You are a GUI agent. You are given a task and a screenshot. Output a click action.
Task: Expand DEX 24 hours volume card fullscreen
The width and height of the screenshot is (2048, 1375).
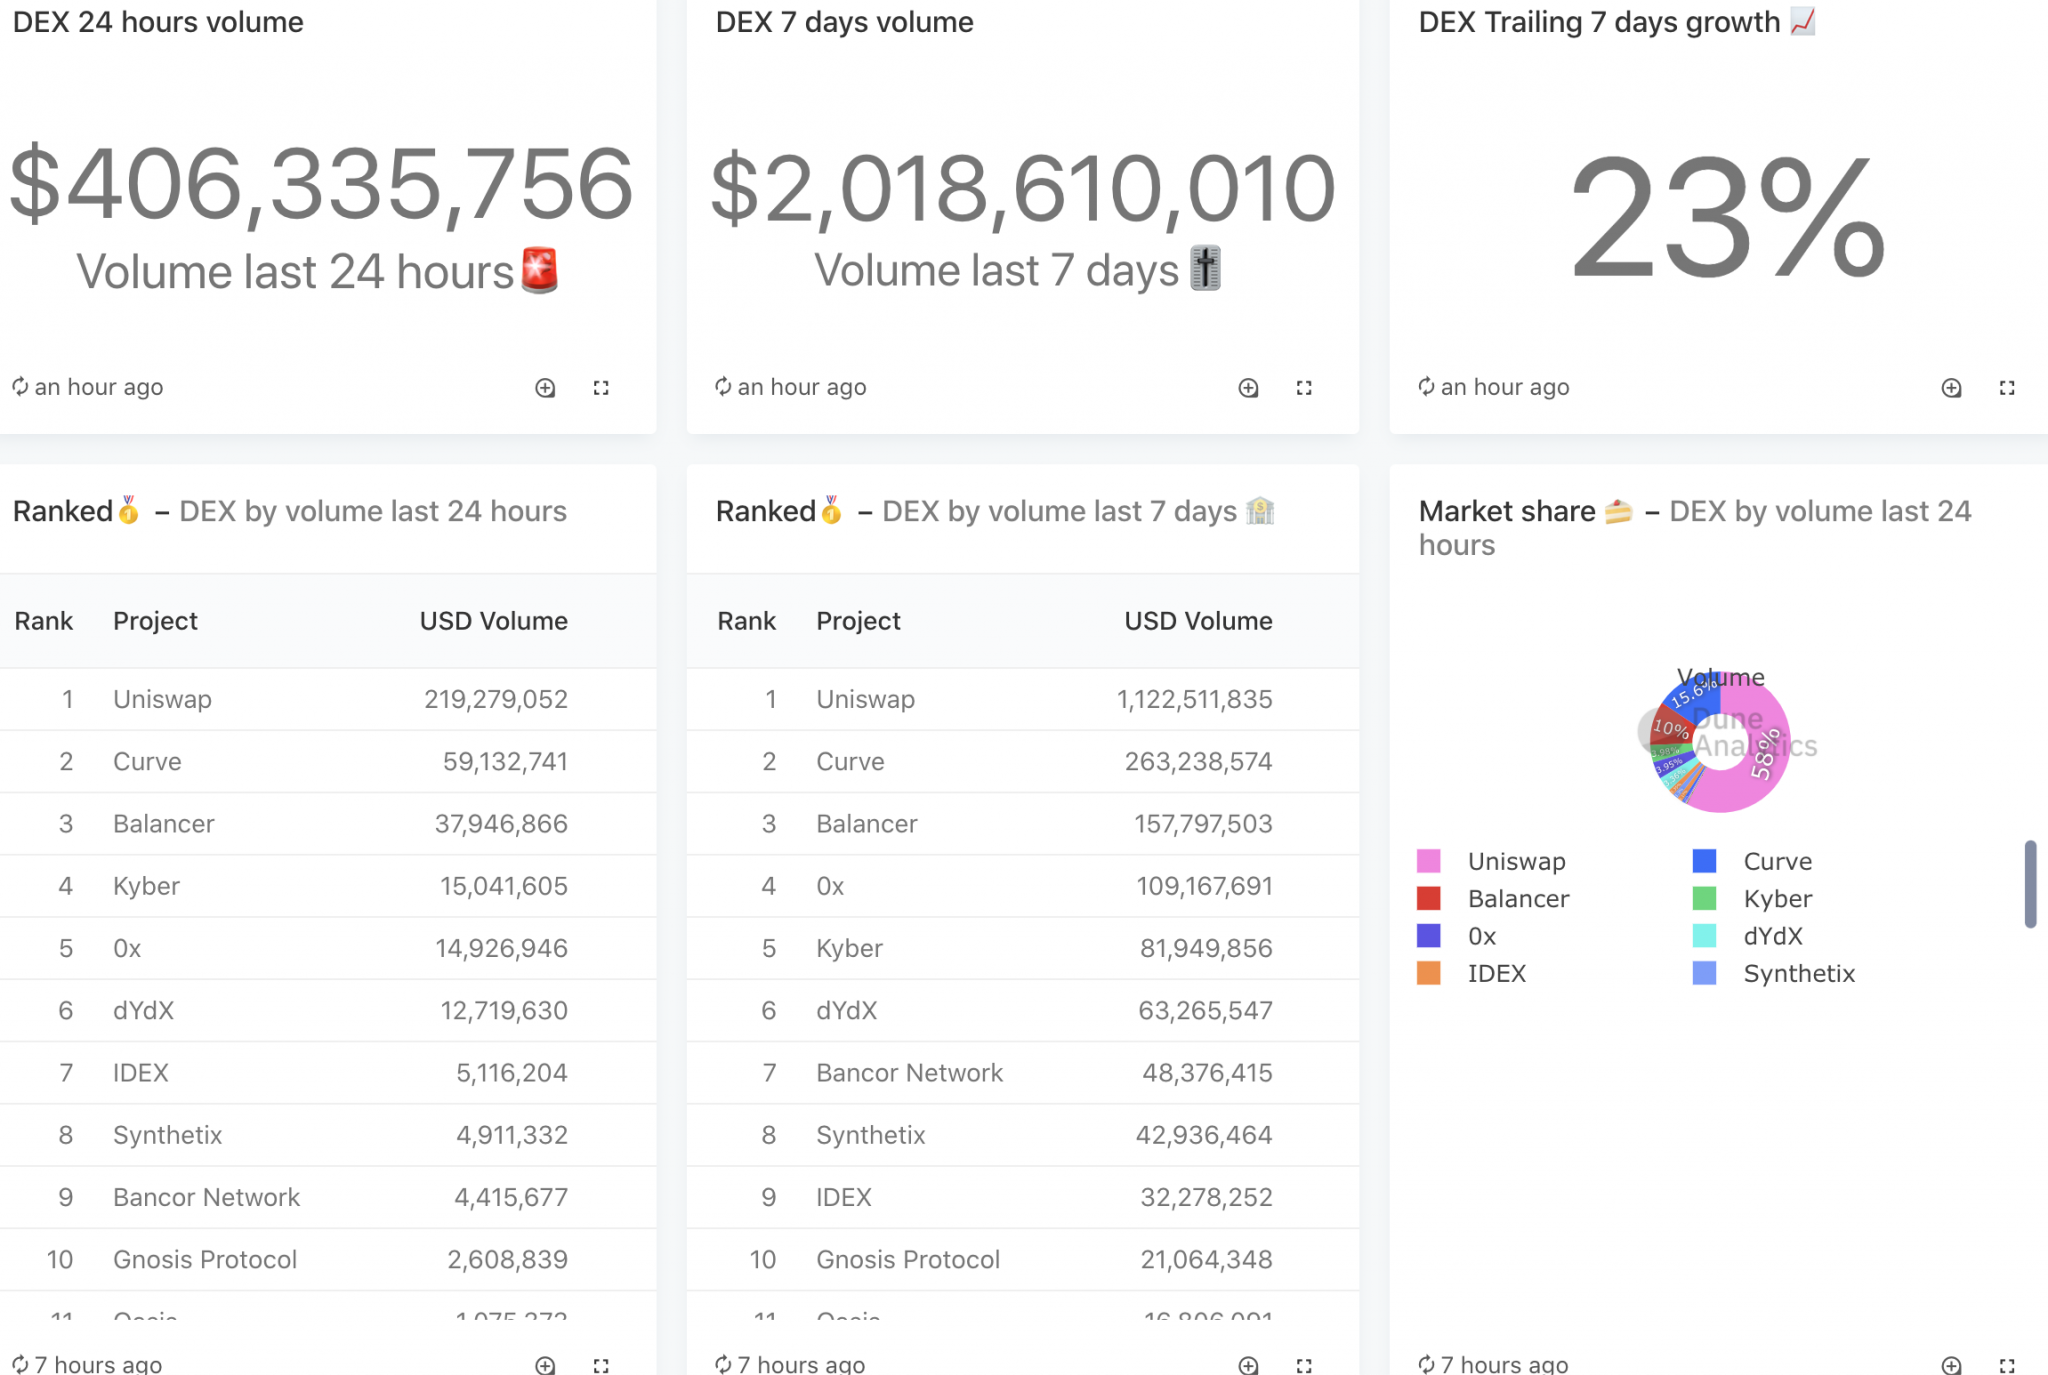[x=601, y=388]
